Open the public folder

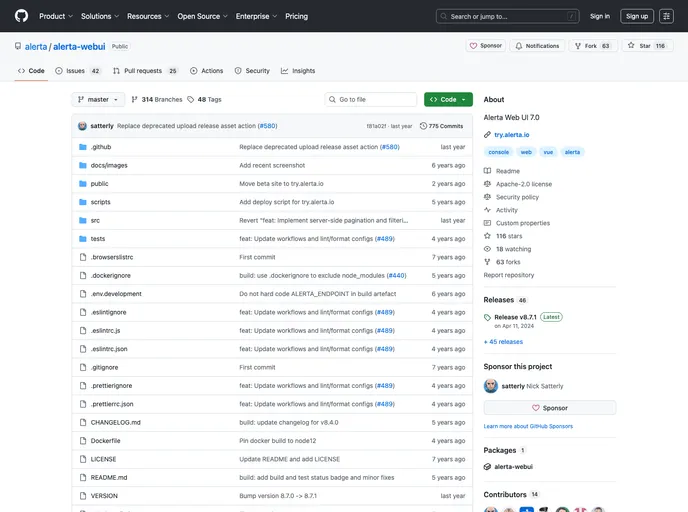(x=99, y=184)
